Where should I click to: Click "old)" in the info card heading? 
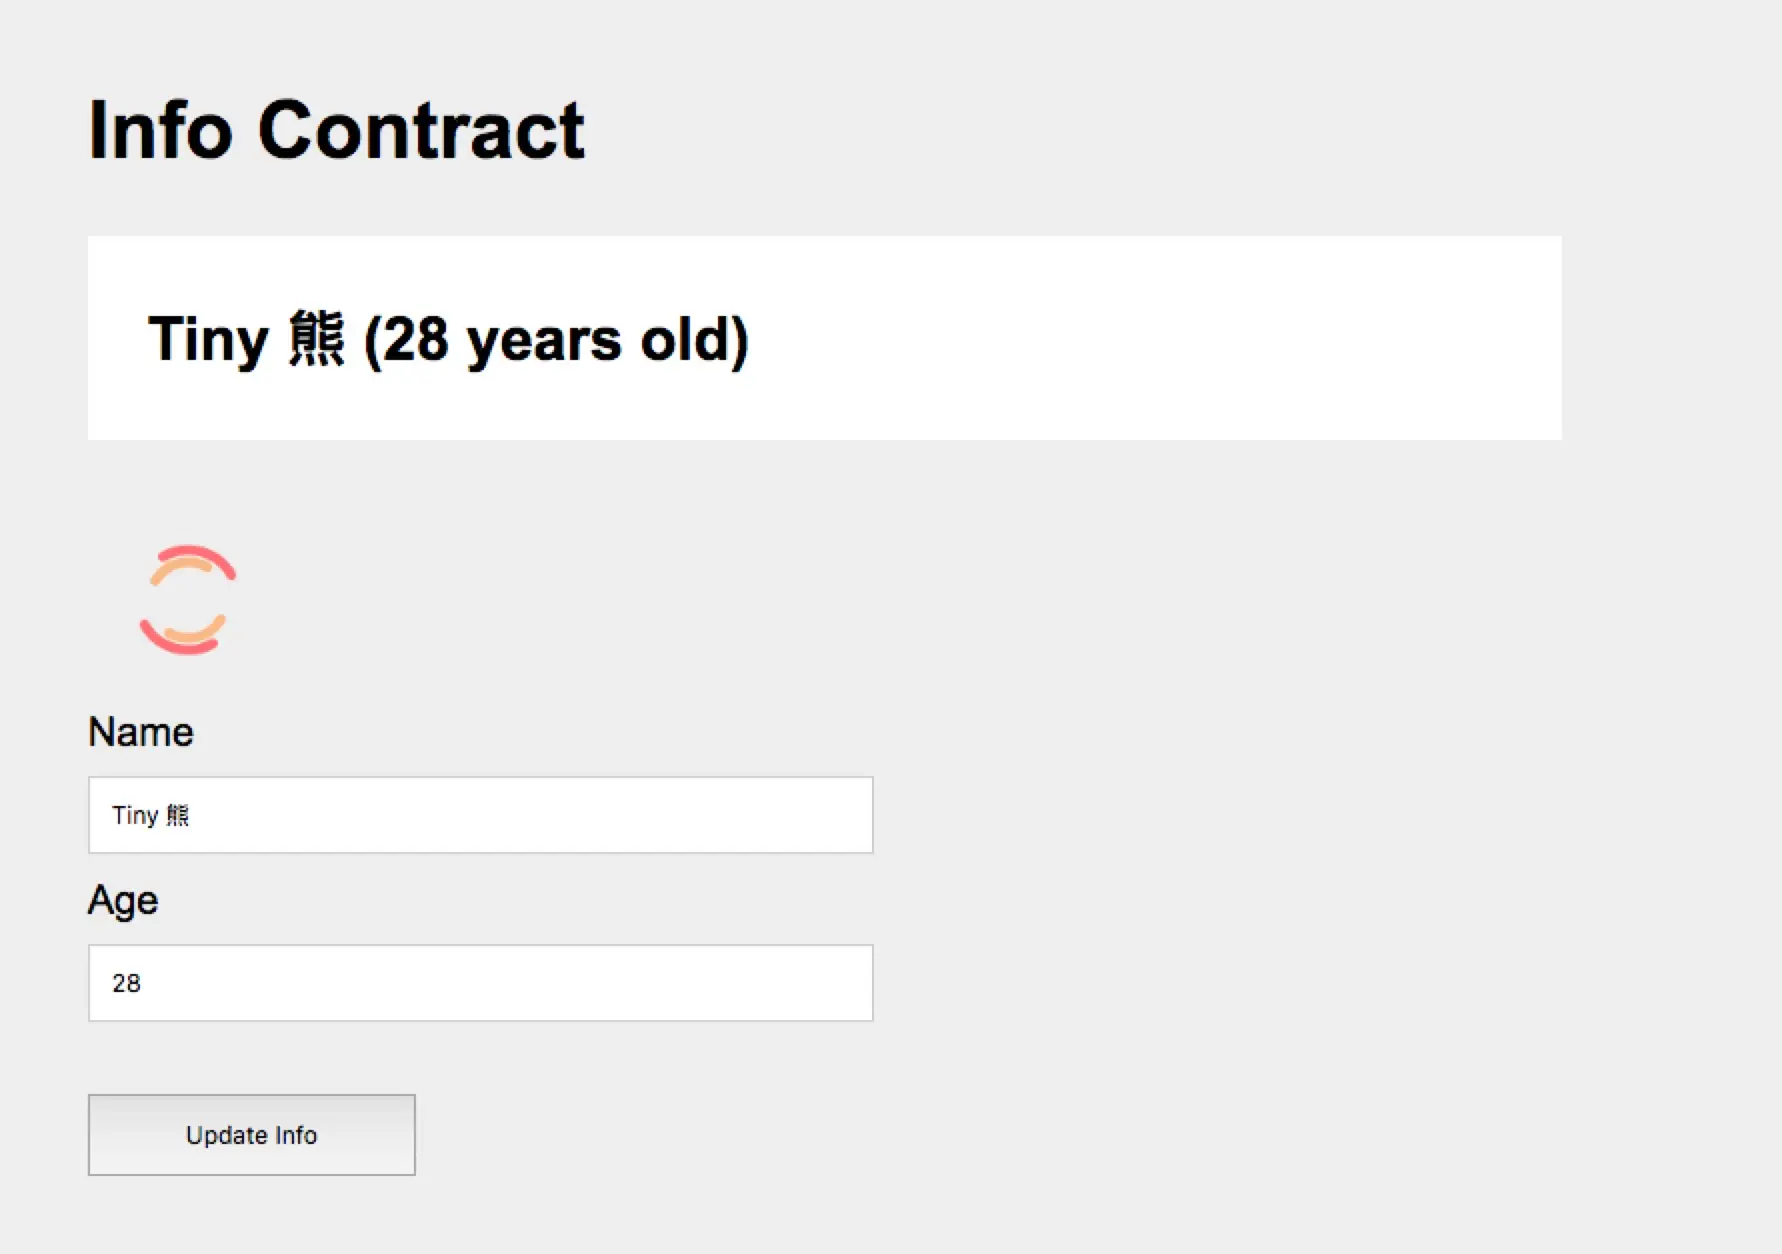coord(694,340)
